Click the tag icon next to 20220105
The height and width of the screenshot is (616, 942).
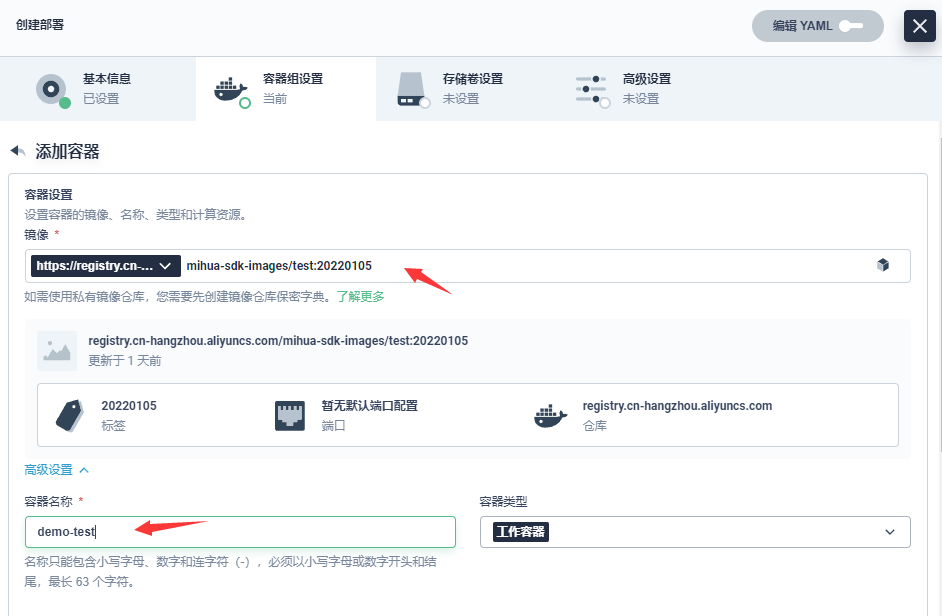69,415
